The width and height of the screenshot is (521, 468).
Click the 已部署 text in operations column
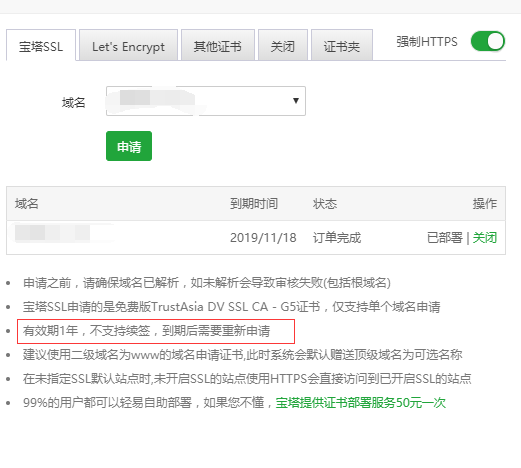[445, 238]
